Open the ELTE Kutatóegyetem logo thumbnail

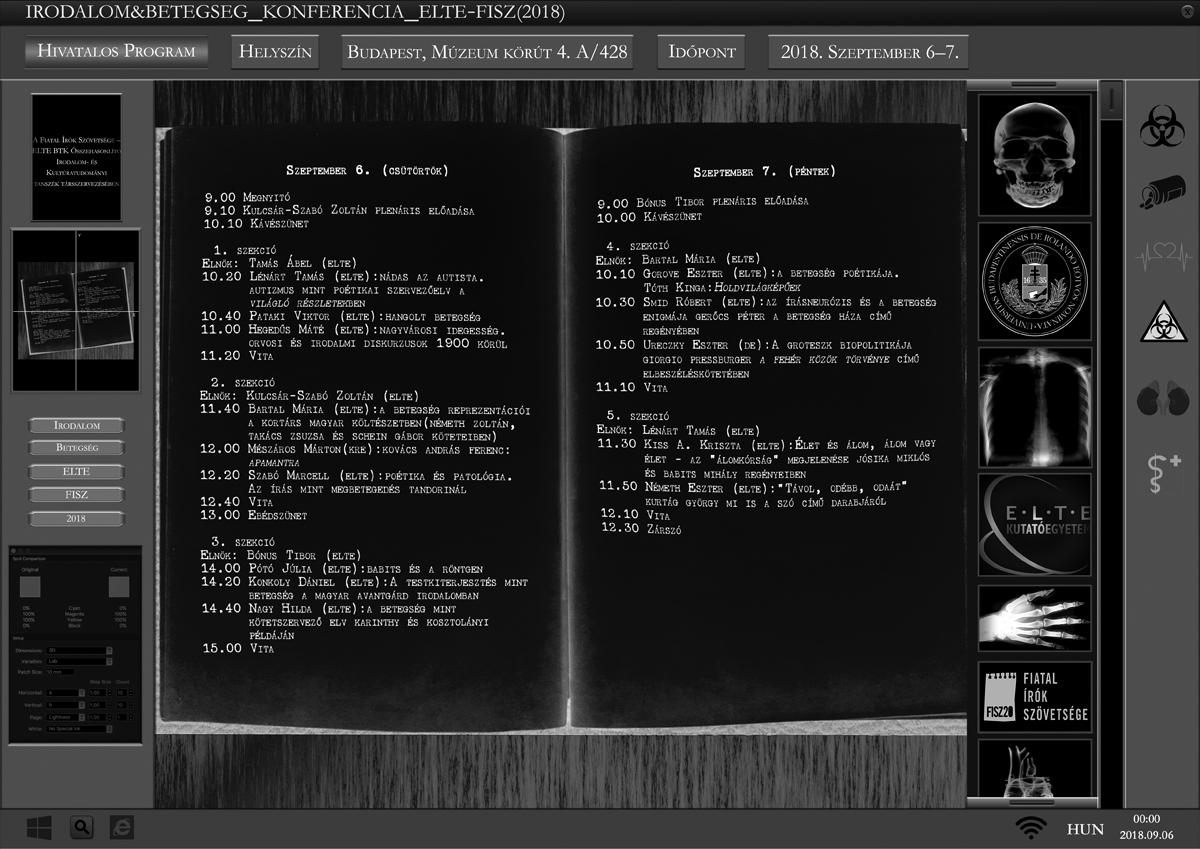[1034, 525]
